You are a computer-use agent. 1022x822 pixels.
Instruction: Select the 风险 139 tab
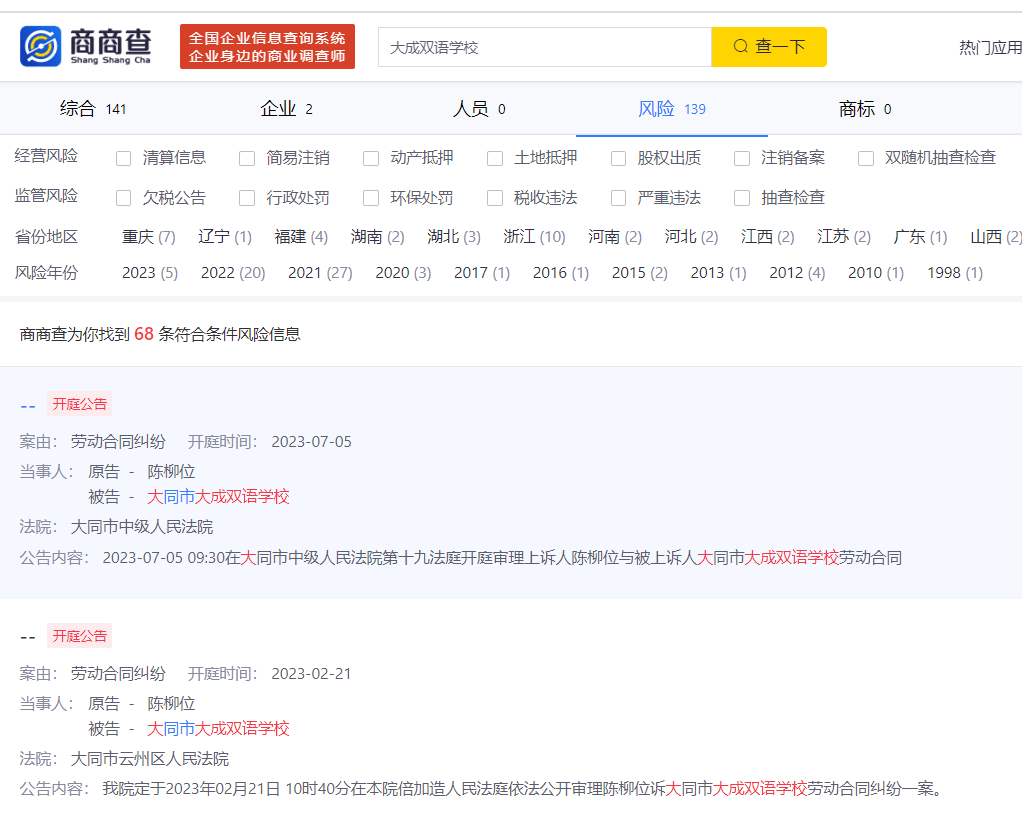point(671,109)
